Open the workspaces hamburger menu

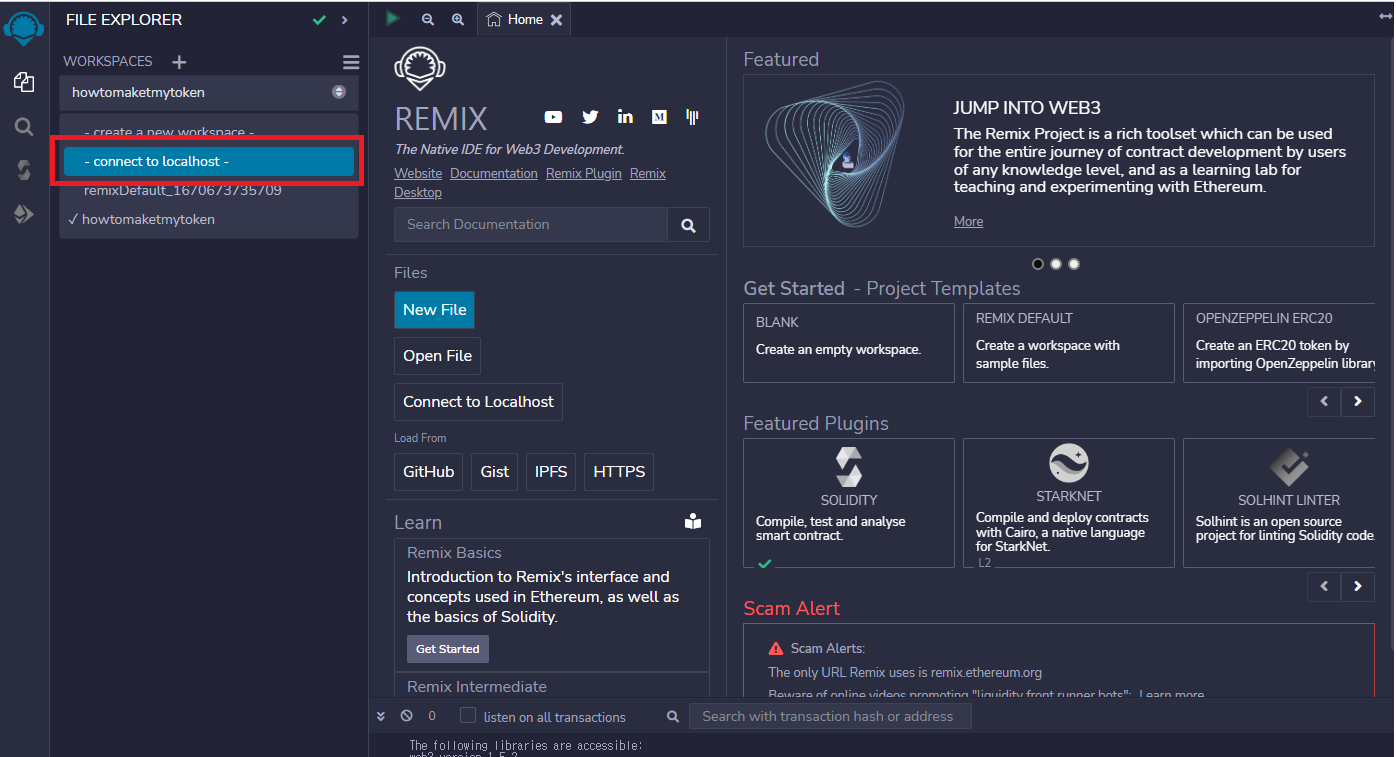[x=350, y=62]
